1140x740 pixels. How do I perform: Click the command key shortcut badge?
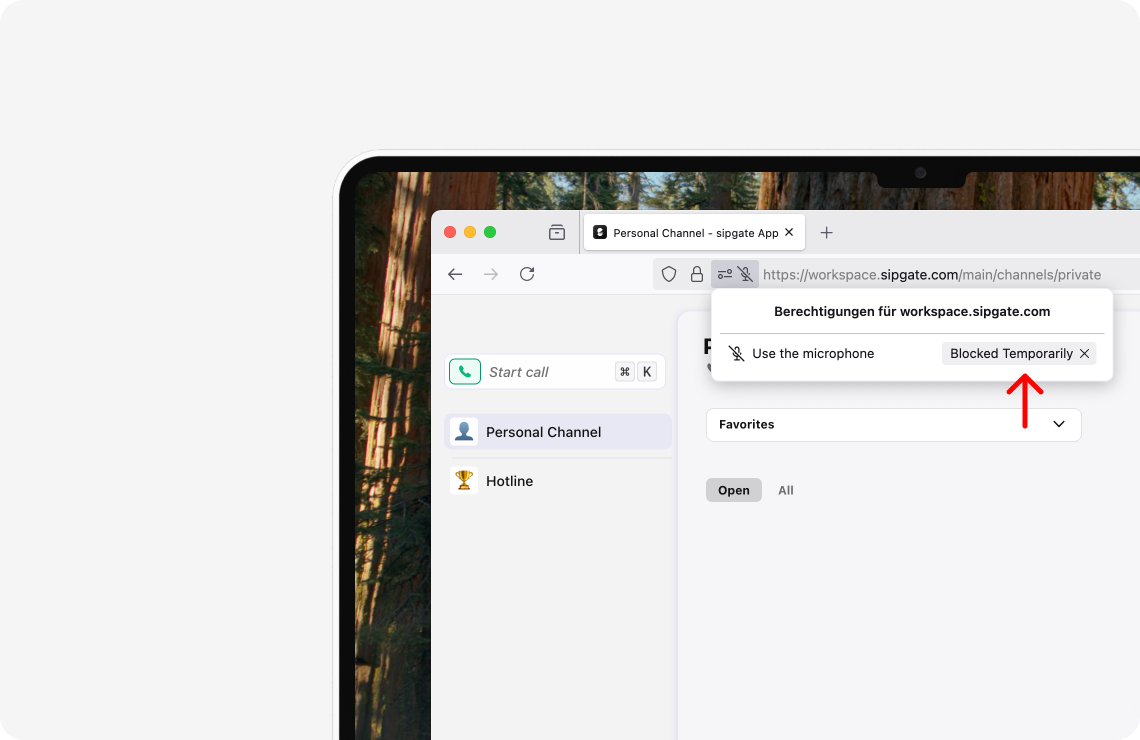(625, 371)
